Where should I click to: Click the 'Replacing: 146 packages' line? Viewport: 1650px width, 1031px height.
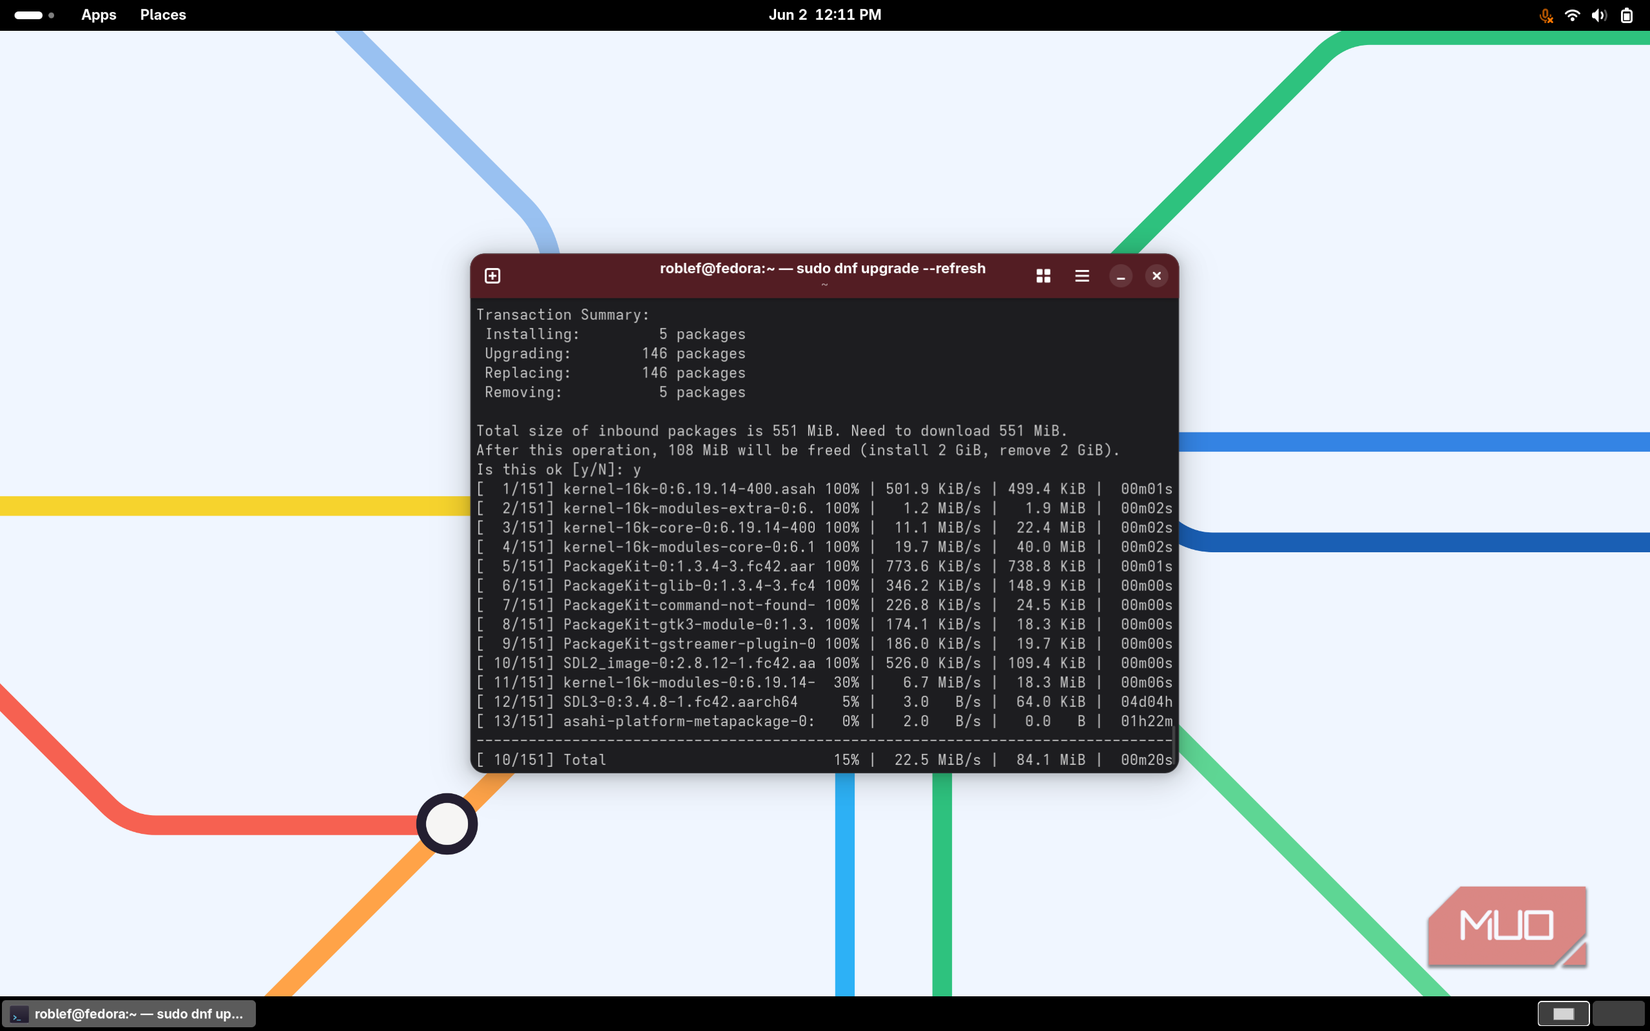point(615,373)
